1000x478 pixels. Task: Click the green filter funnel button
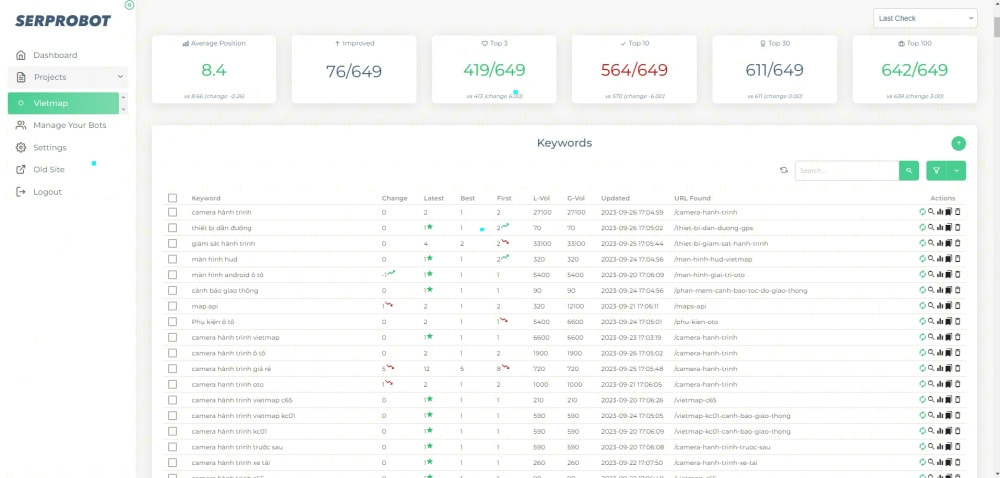(x=936, y=170)
